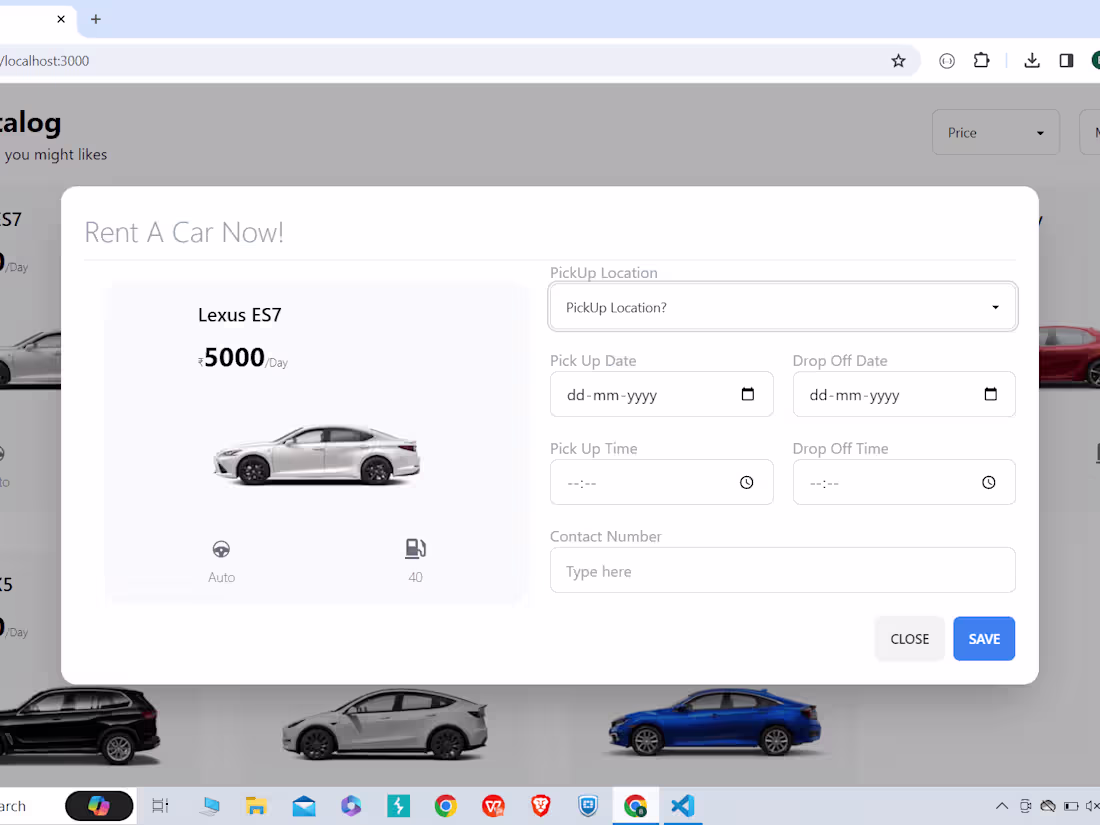This screenshot has width=1100, height=825.
Task: Toggle the browser side panel icon
Action: [1066, 61]
